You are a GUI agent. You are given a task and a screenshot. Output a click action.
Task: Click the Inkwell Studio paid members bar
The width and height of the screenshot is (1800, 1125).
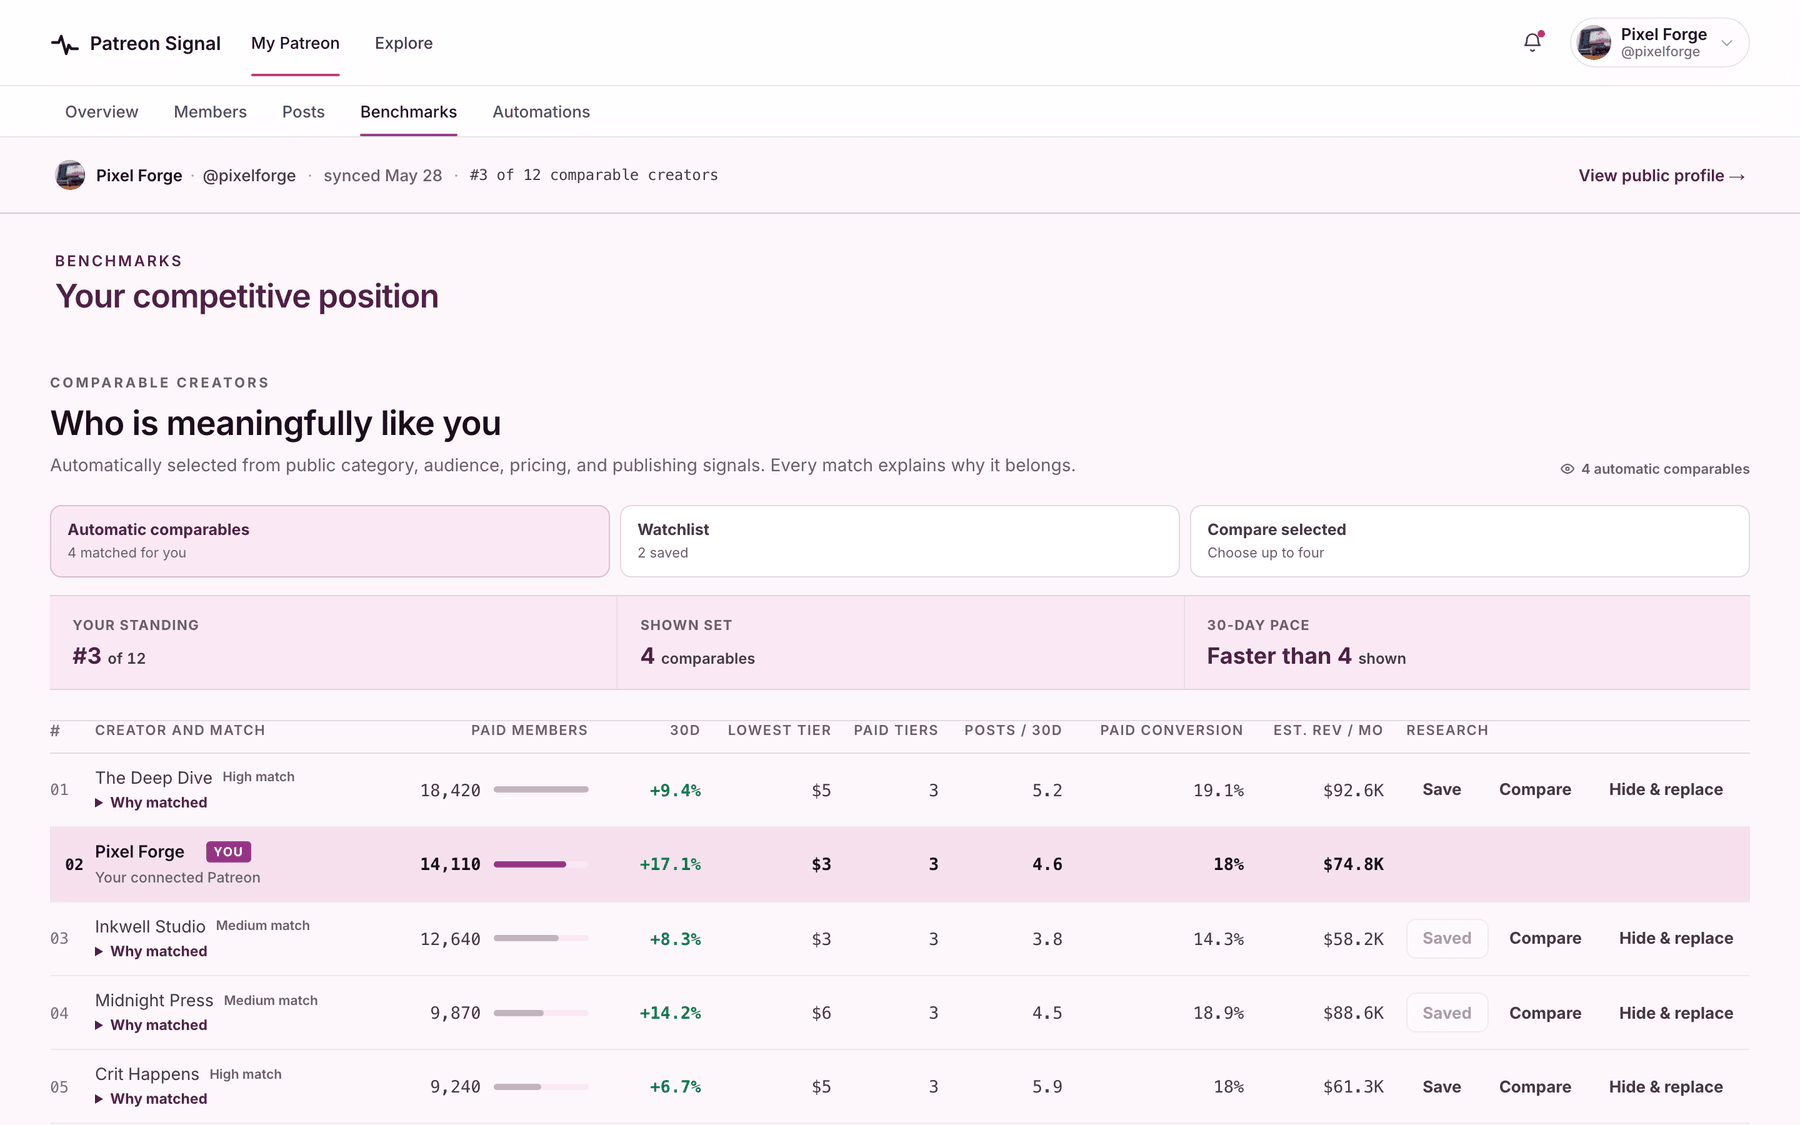541,938
